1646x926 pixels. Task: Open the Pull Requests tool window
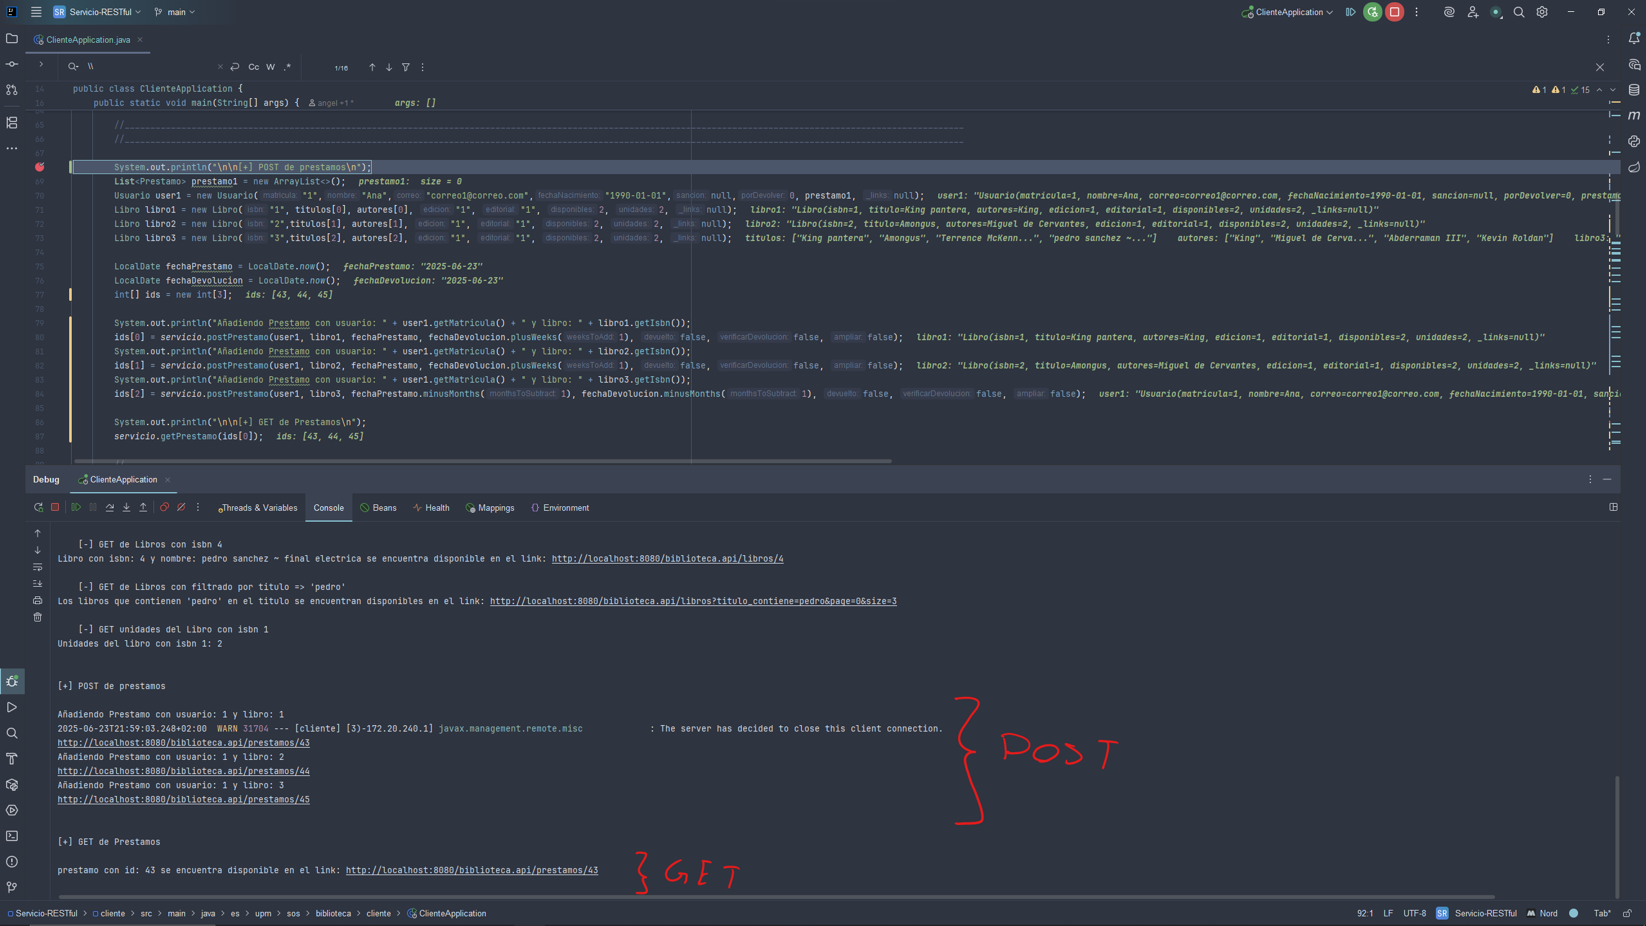point(12,90)
